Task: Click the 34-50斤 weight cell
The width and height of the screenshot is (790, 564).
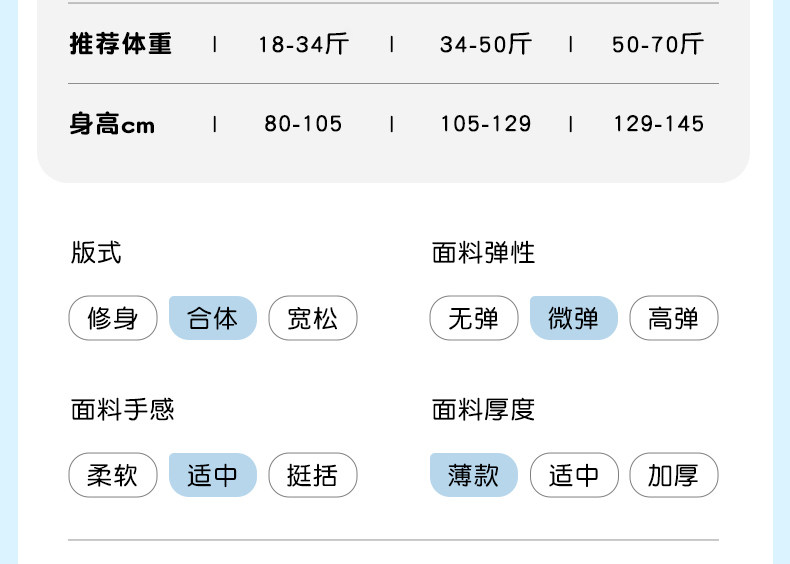Action: point(485,44)
